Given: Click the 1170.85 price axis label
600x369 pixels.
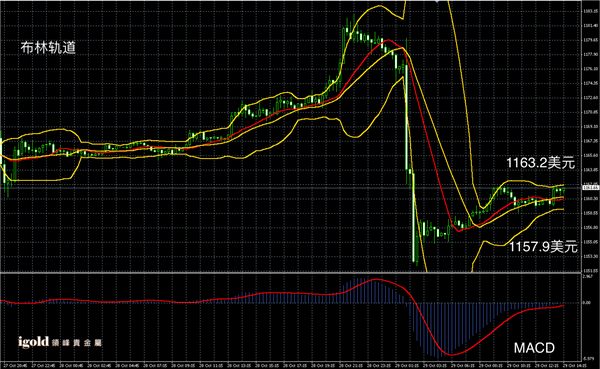Looking at the screenshot, I should point(590,112).
